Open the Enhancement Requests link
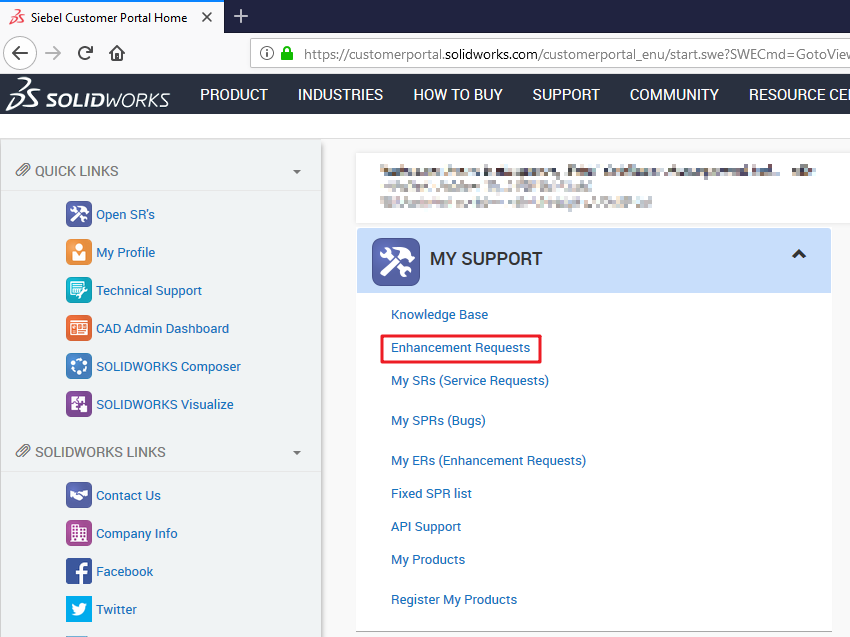Screen dimensions: 850x637 point(460,348)
